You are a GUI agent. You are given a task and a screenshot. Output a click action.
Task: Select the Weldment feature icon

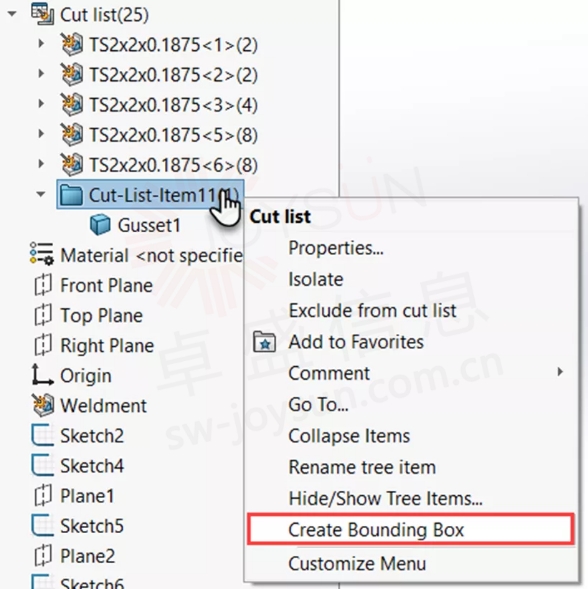[x=42, y=405]
